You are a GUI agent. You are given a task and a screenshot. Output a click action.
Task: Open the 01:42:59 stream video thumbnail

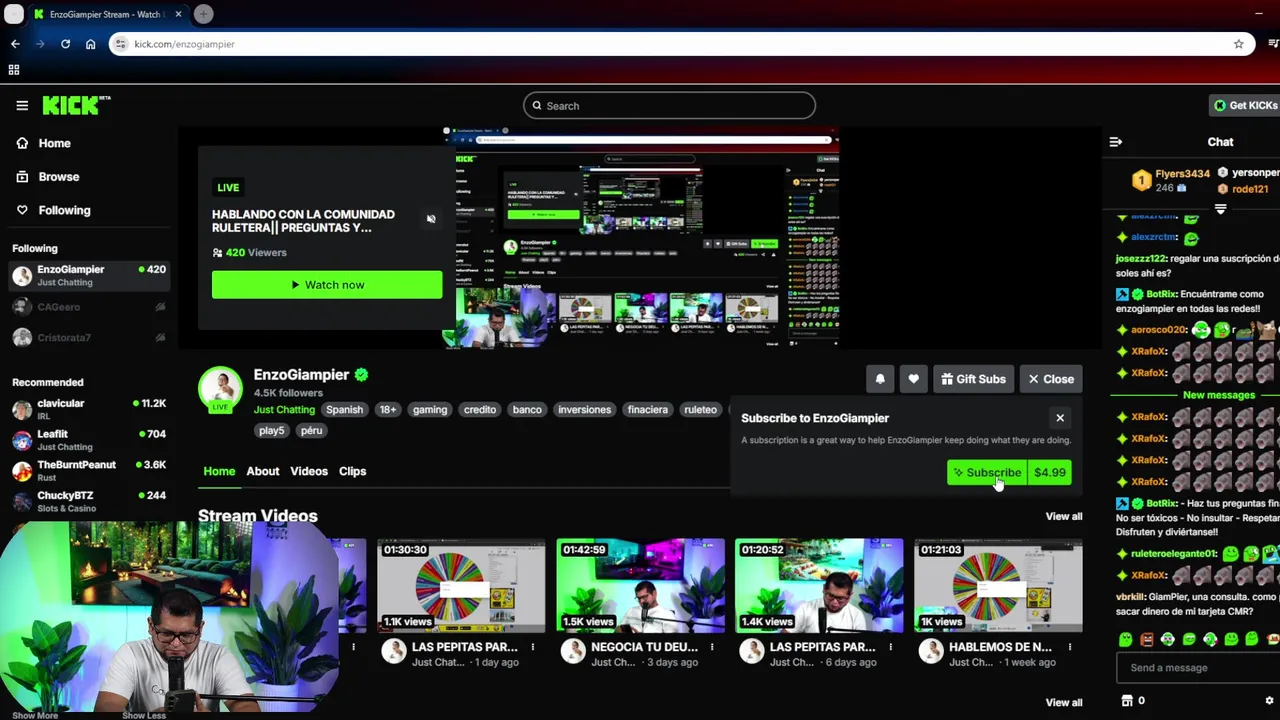(x=640, y=586)
